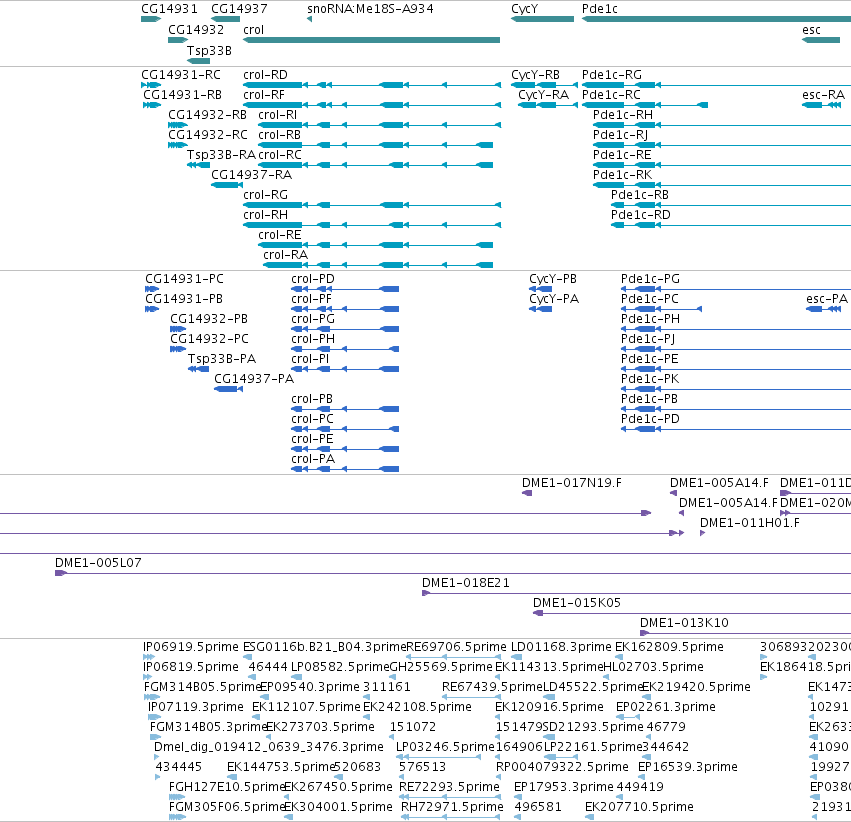The width and height of the screenshot is (851, 822).
Task: Click the CycY-RA transcript label
Action: pyautogui.click(x=543, y=95)
